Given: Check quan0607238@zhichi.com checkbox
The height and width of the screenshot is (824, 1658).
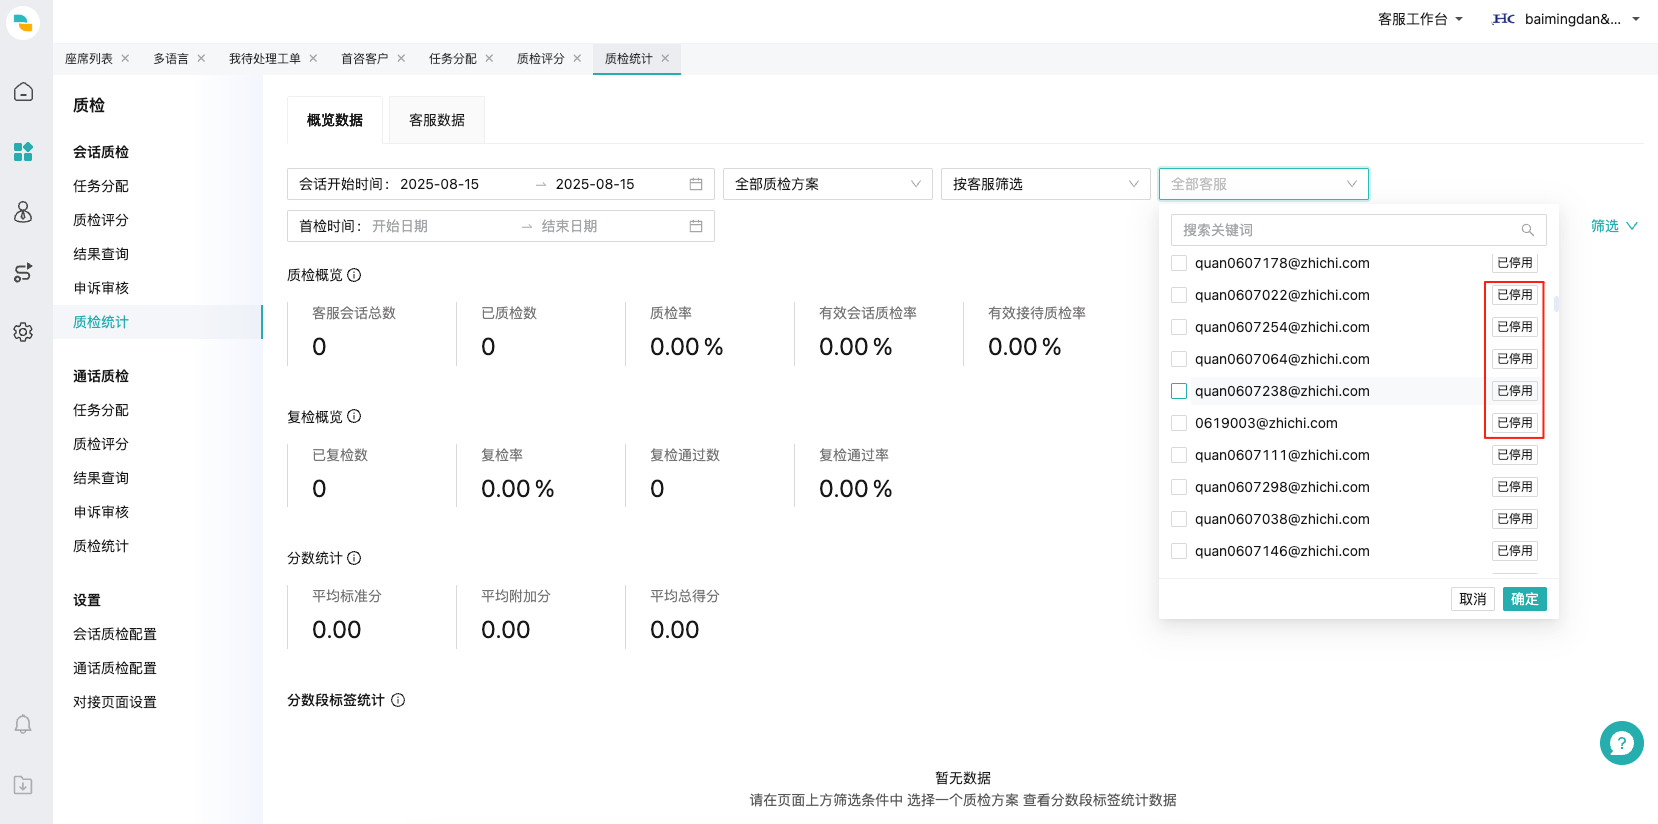Looking at the screenshot, I should coord(1179,391).
